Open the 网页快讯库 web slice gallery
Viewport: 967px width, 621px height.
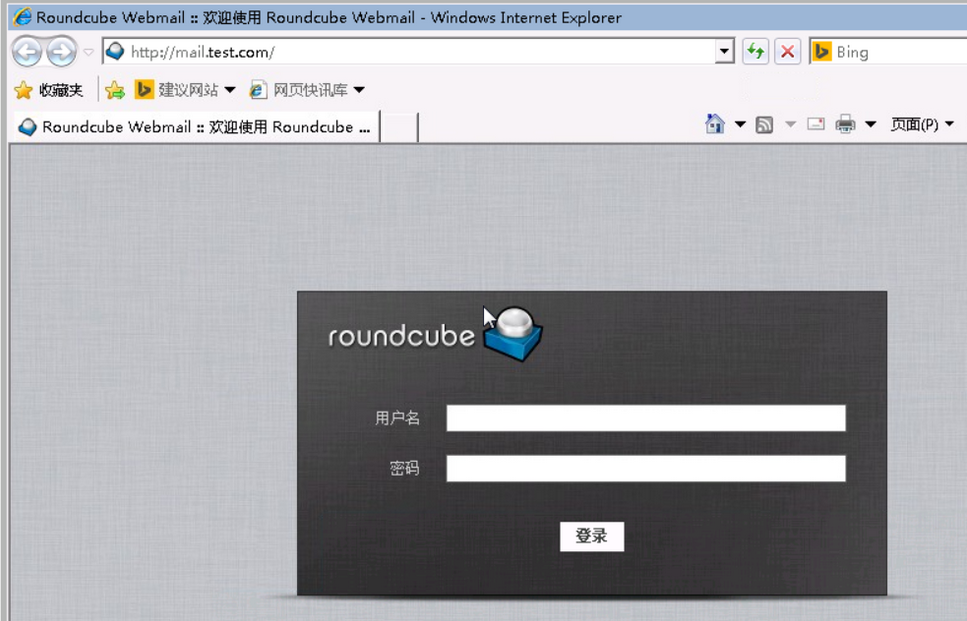click(307, 90)
